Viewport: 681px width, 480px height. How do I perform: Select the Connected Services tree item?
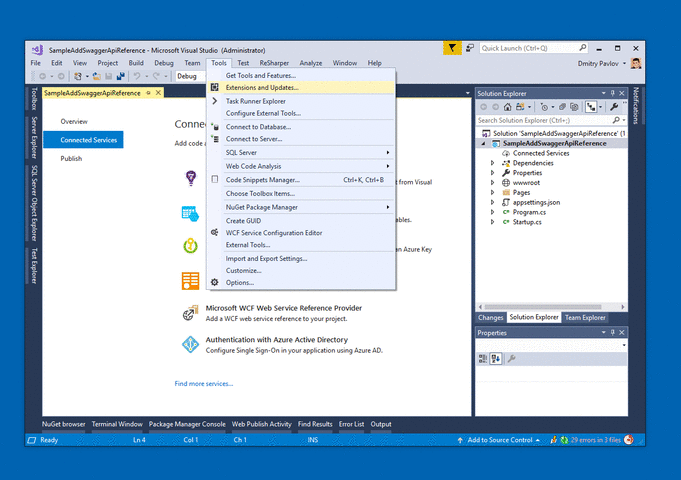(x=541, y=153)
